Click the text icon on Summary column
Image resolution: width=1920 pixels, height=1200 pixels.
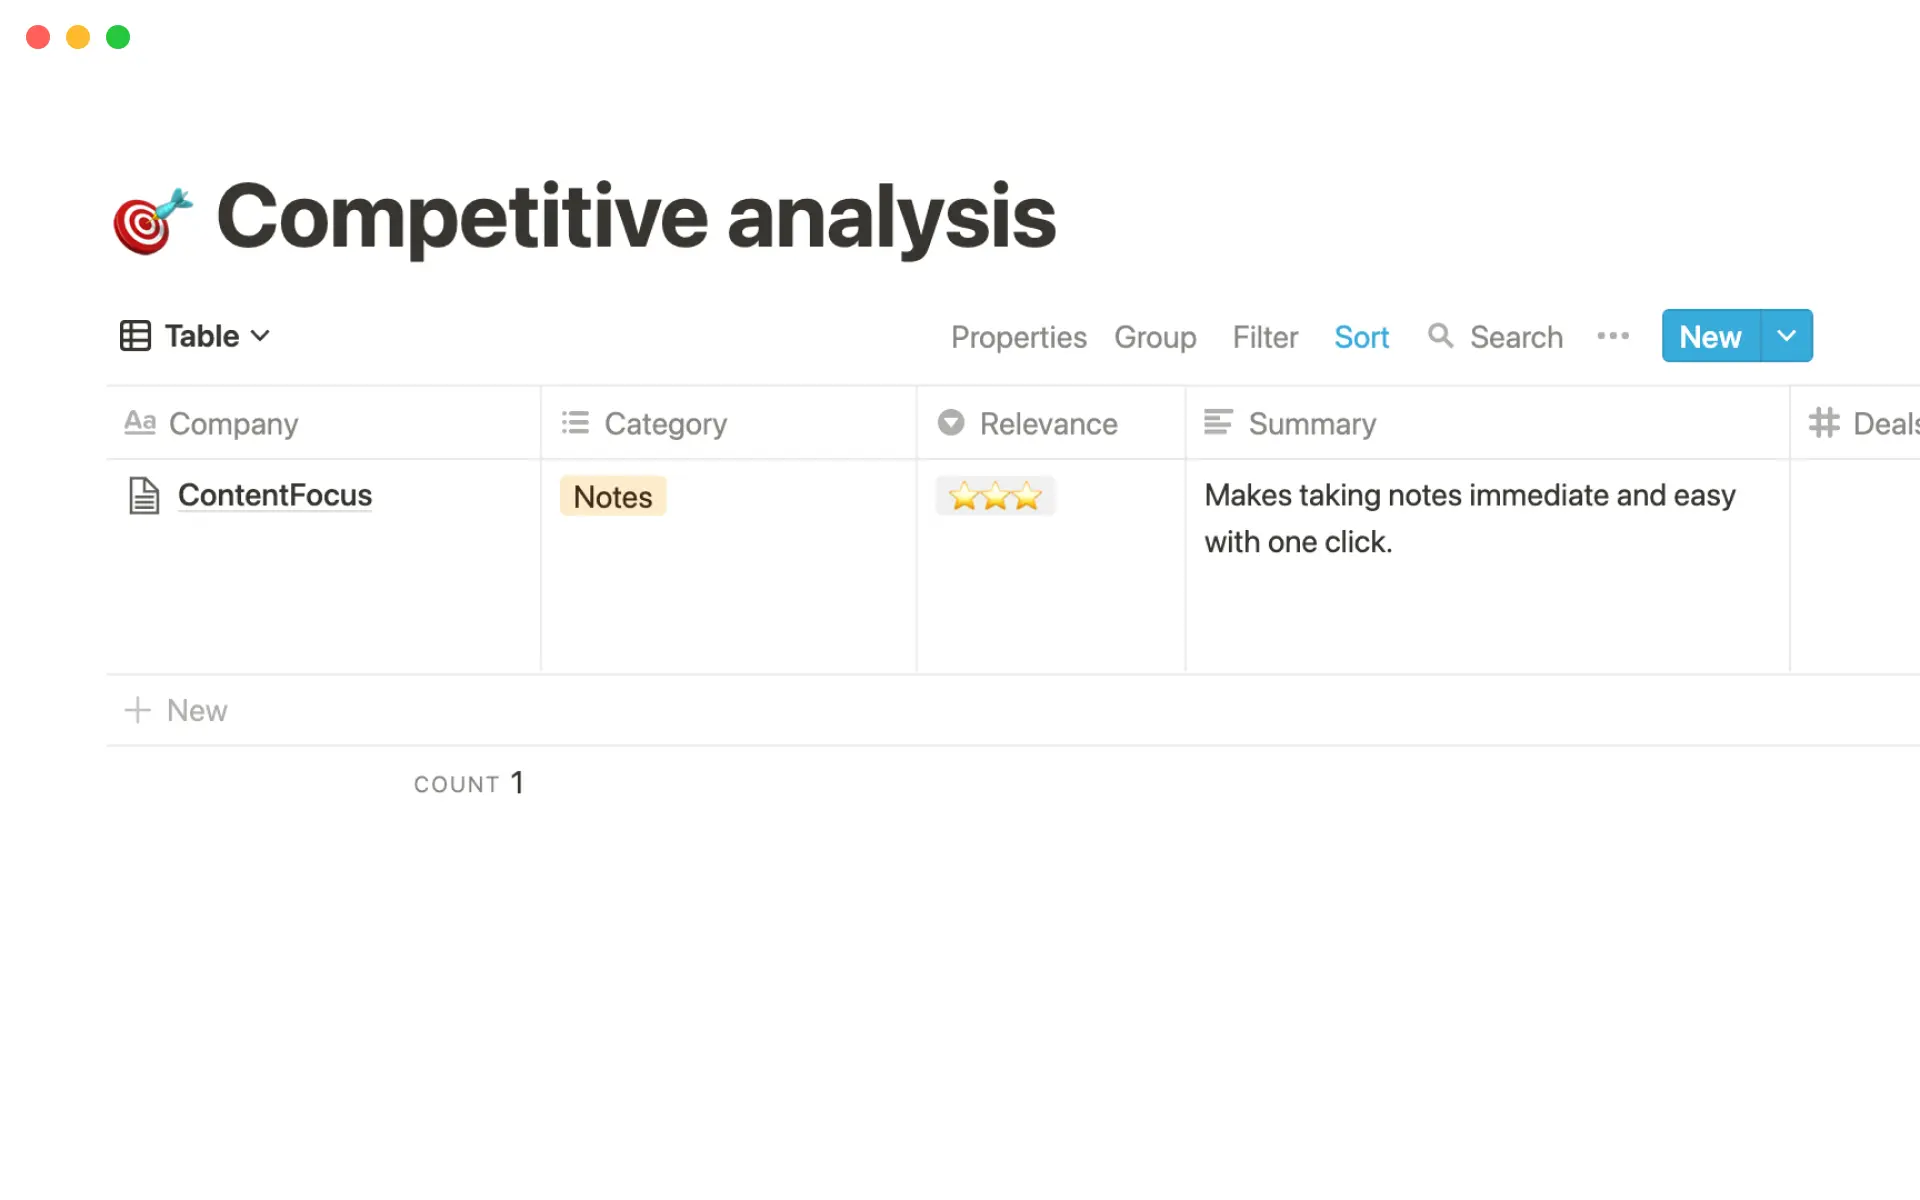(1219, 423)
